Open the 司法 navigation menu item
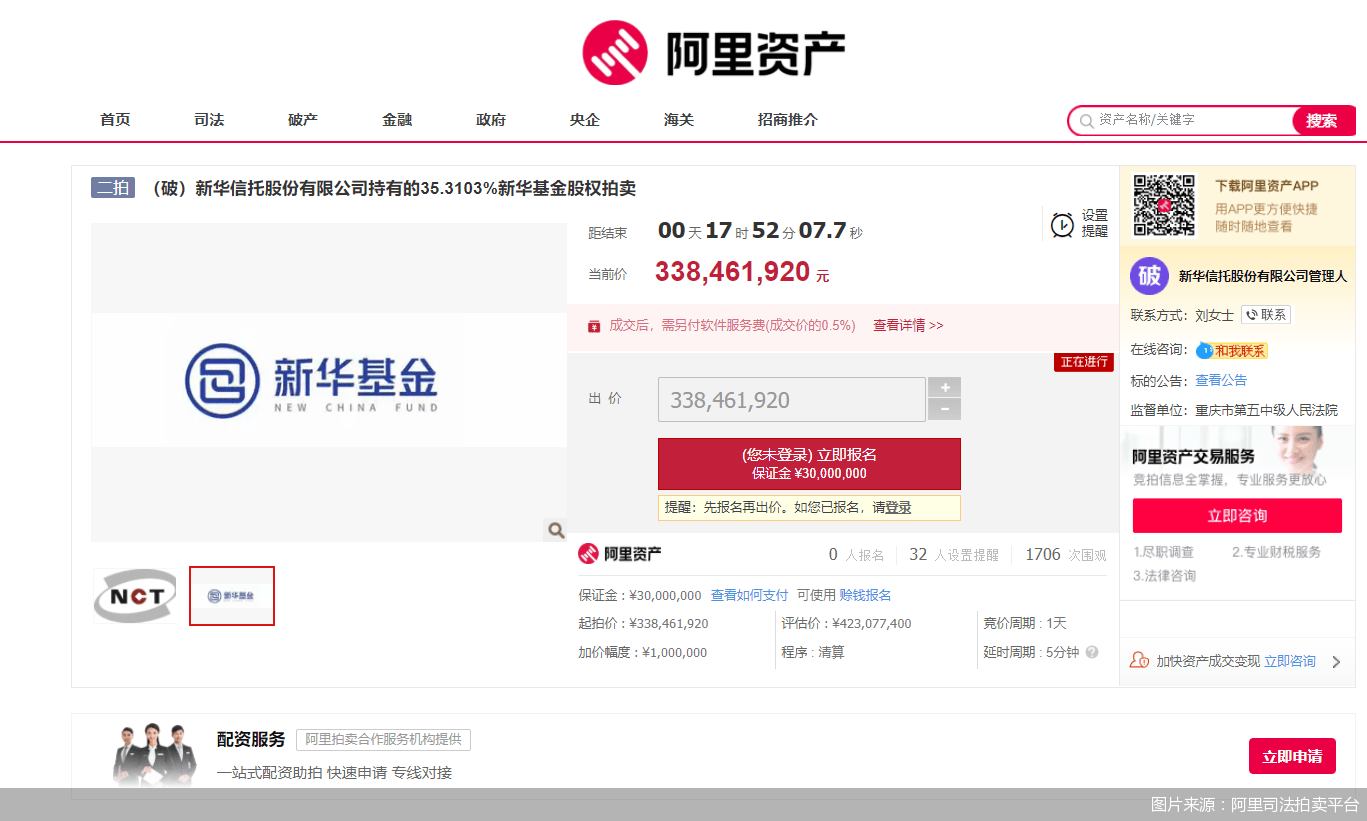Screen dimensions: 1367x821 coord(209,120)
